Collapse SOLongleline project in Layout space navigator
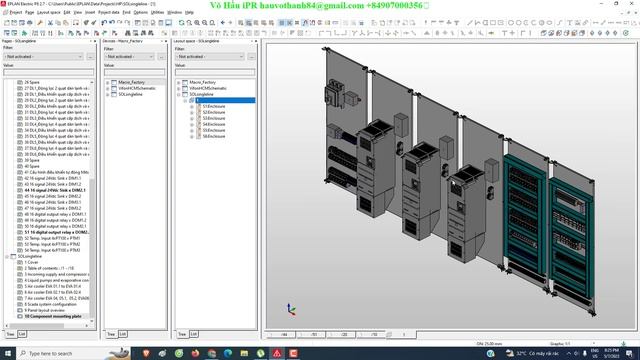Image resolution: width=640 pixels, height=360 pixels. pos(179,94)
